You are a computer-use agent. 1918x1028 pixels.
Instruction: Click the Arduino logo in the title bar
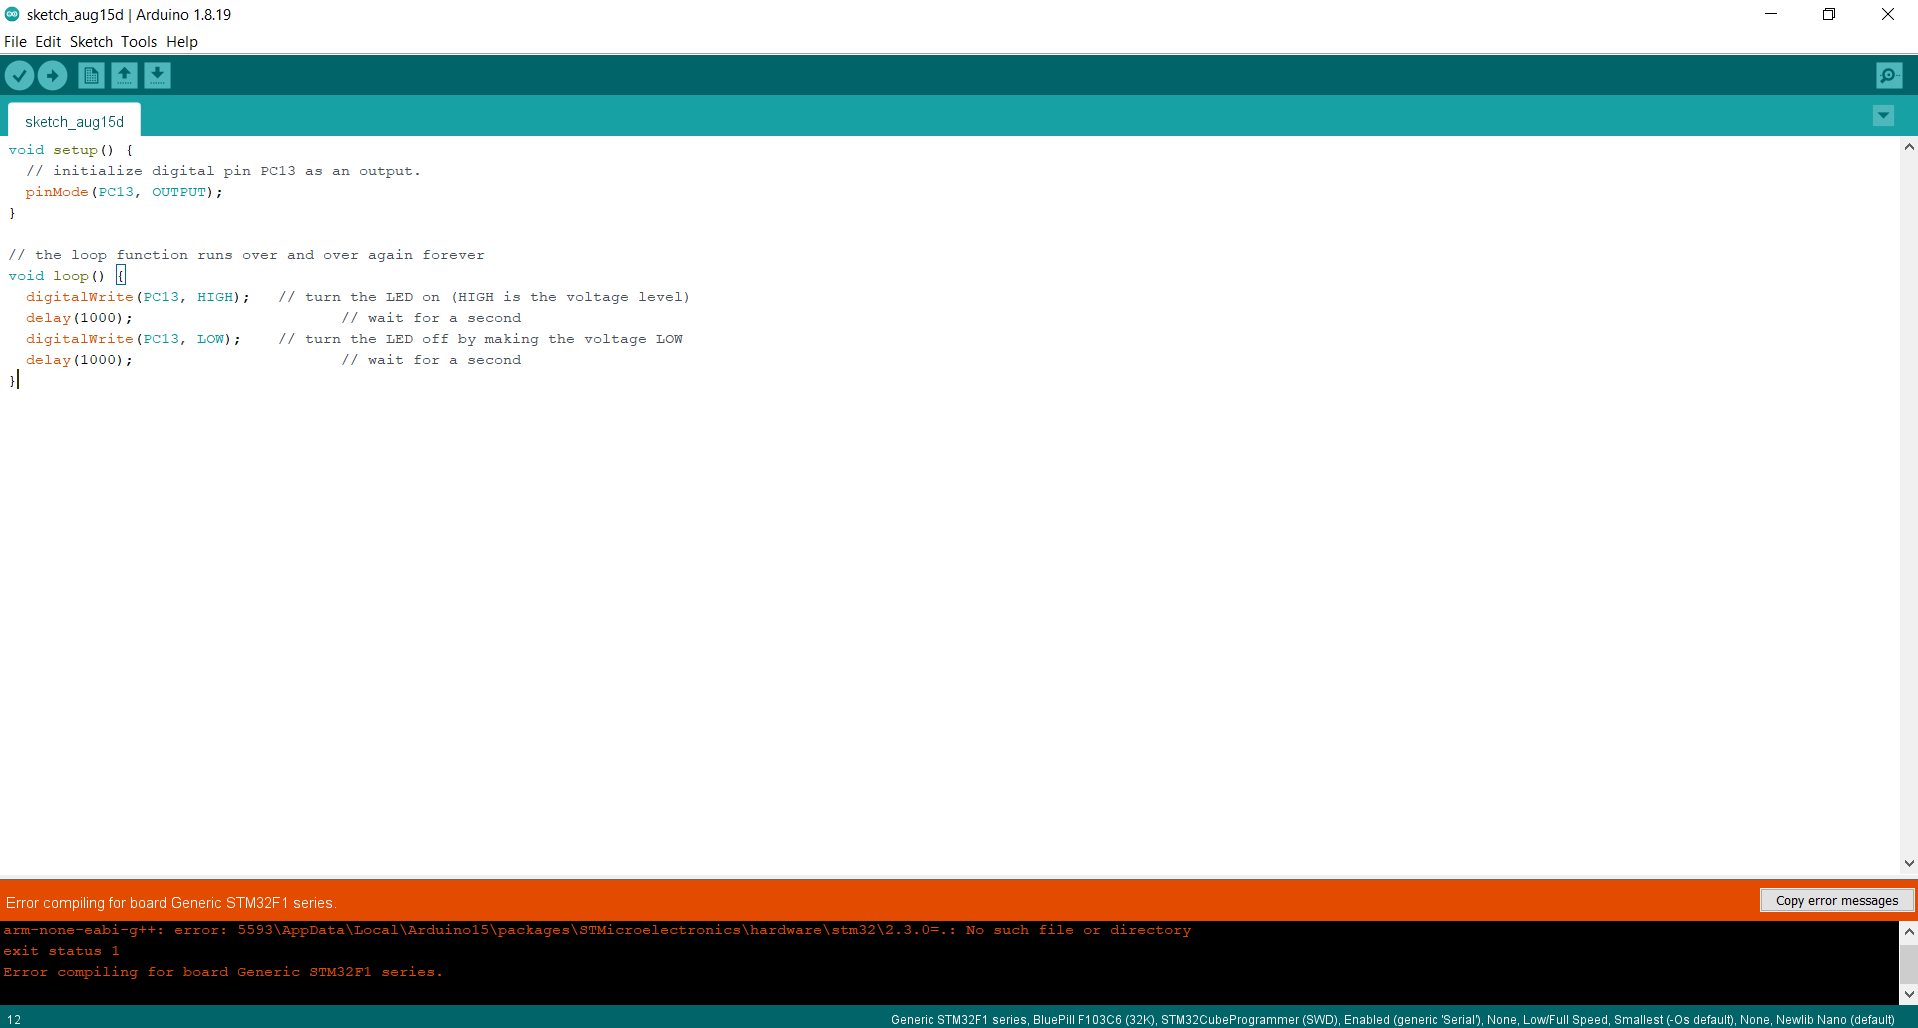[12, 14]
